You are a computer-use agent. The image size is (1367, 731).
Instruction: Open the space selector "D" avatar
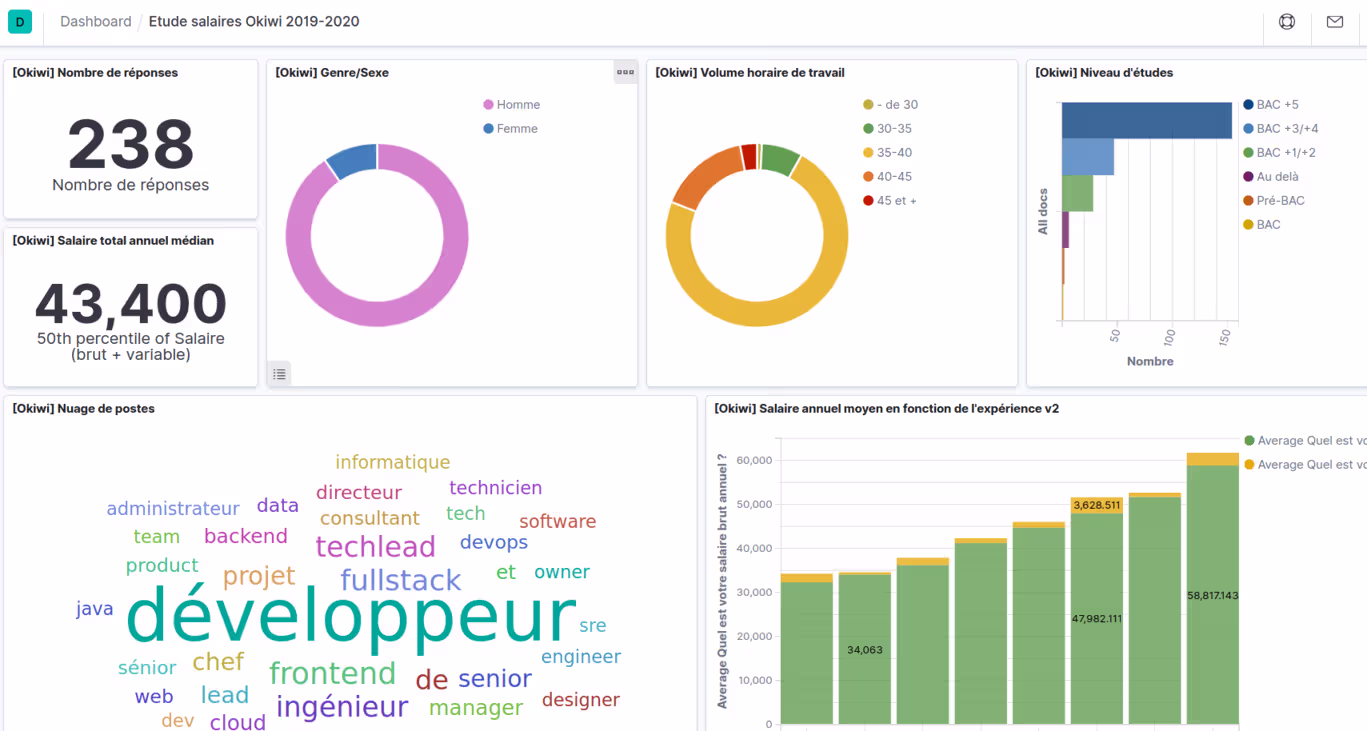pyautogui.click(x=20, y=21)
